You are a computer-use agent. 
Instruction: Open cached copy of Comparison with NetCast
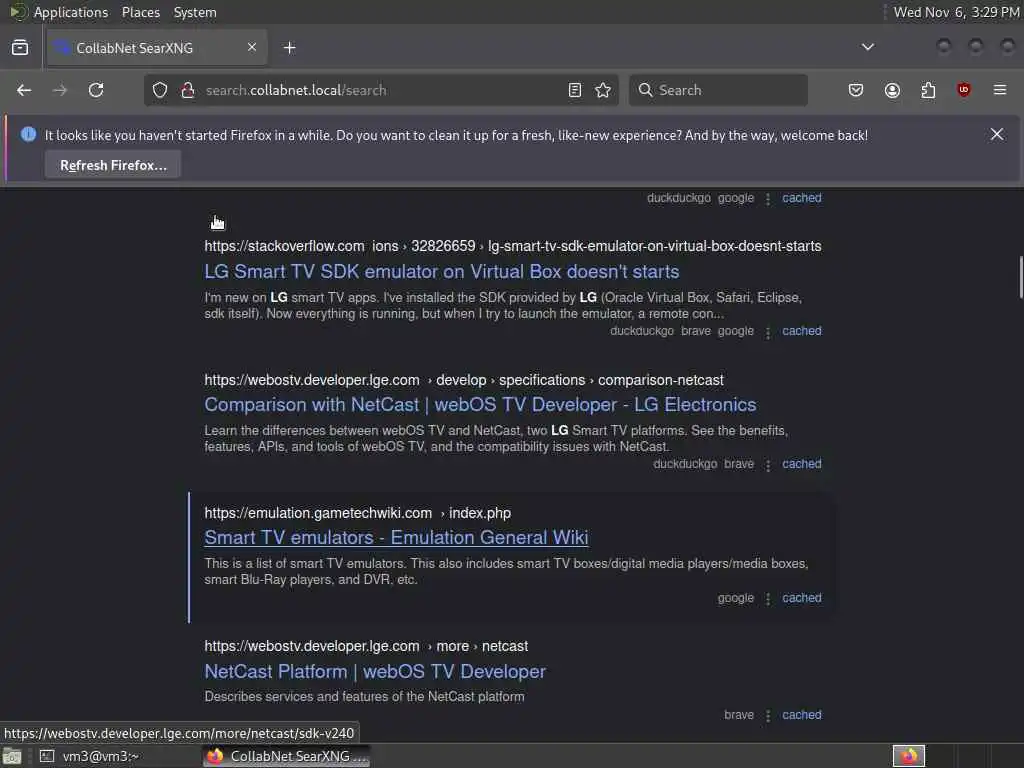click(x=801, y=464)
